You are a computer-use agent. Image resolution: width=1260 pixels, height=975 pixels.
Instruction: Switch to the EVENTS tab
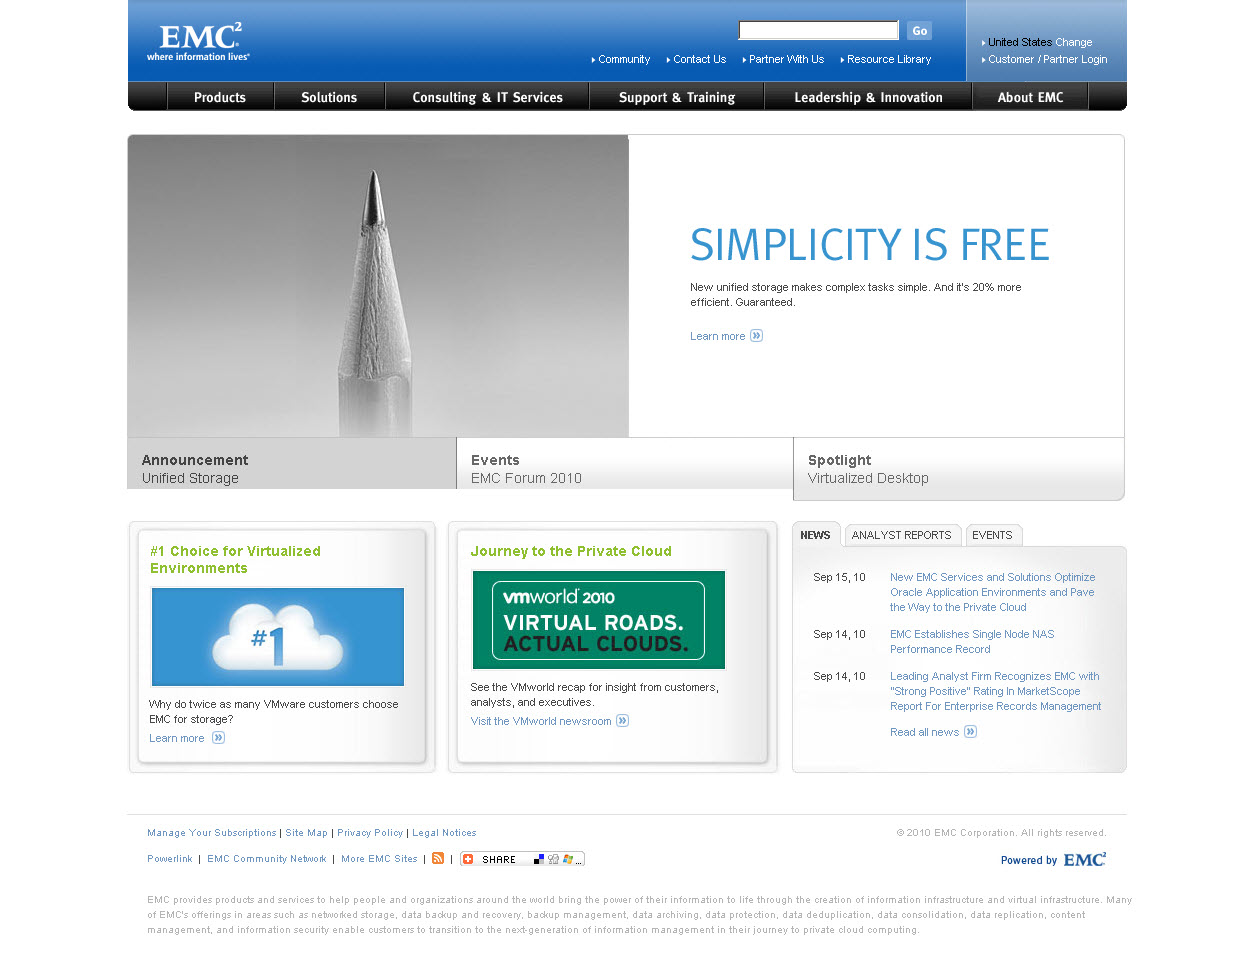pyautogui.click(x=992, y=535)
